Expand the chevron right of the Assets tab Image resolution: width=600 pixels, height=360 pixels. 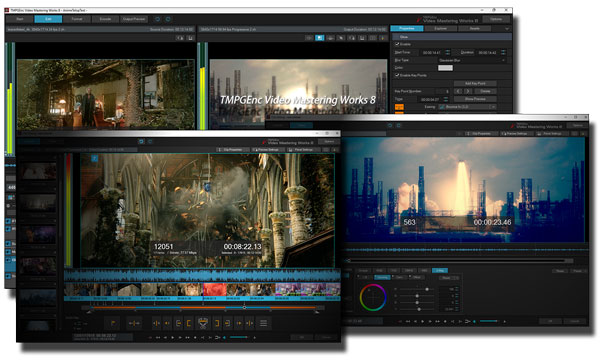point(507,29)
